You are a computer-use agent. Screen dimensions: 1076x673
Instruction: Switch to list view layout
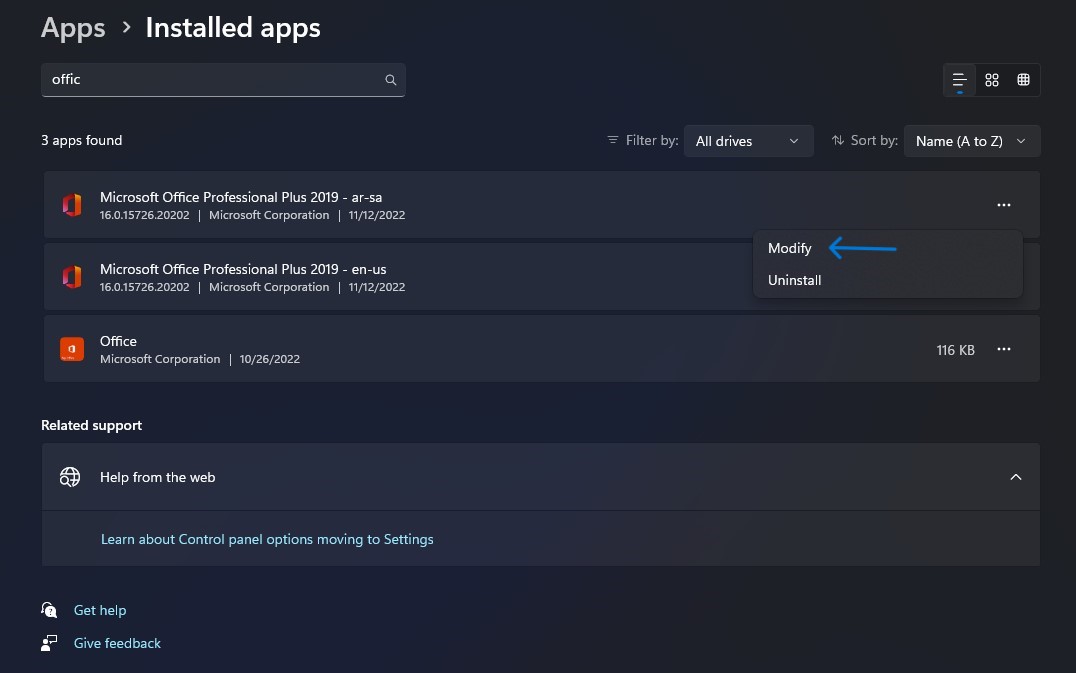959,80
